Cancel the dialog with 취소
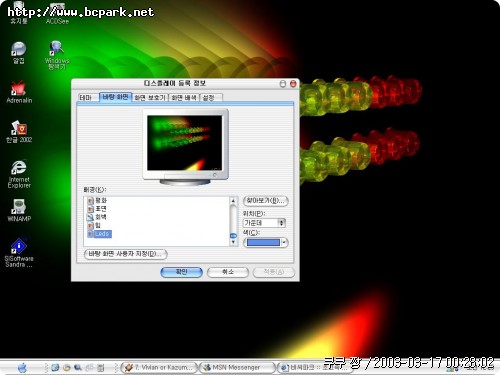 click(x=228, y=272)
